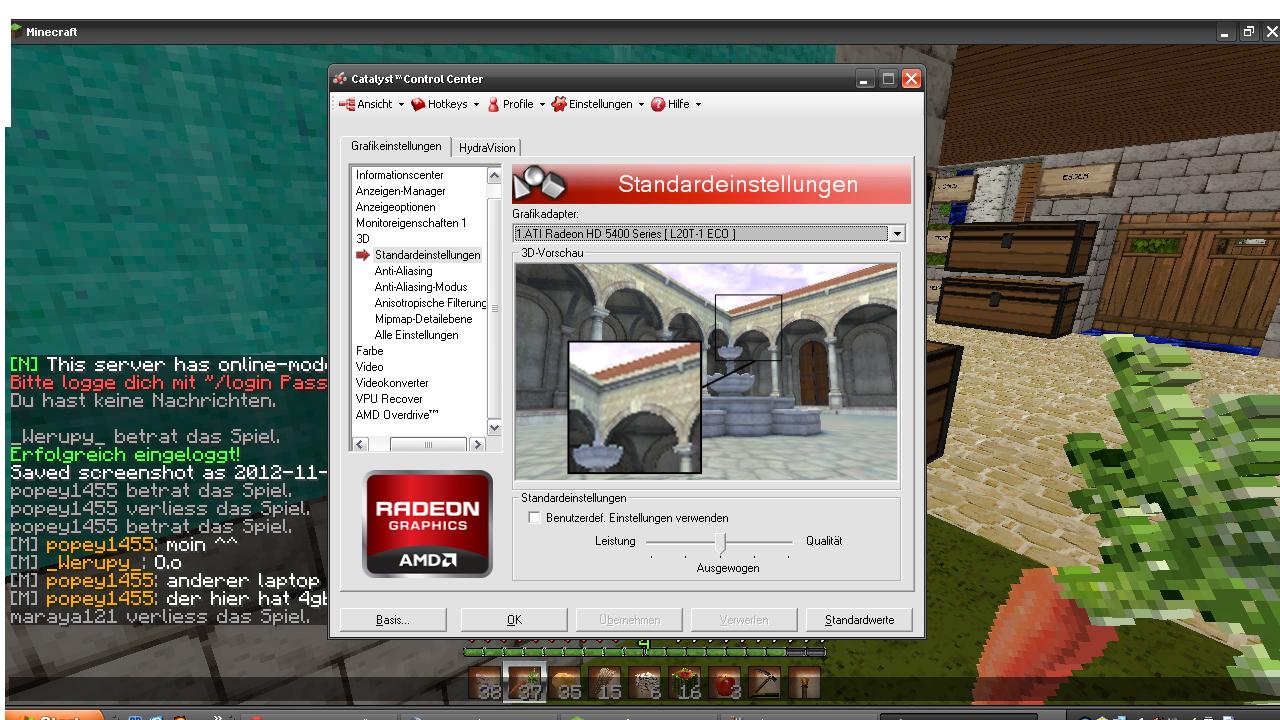Switch to the HydraVision tab

pyautogui.click(x=487, y=148)
